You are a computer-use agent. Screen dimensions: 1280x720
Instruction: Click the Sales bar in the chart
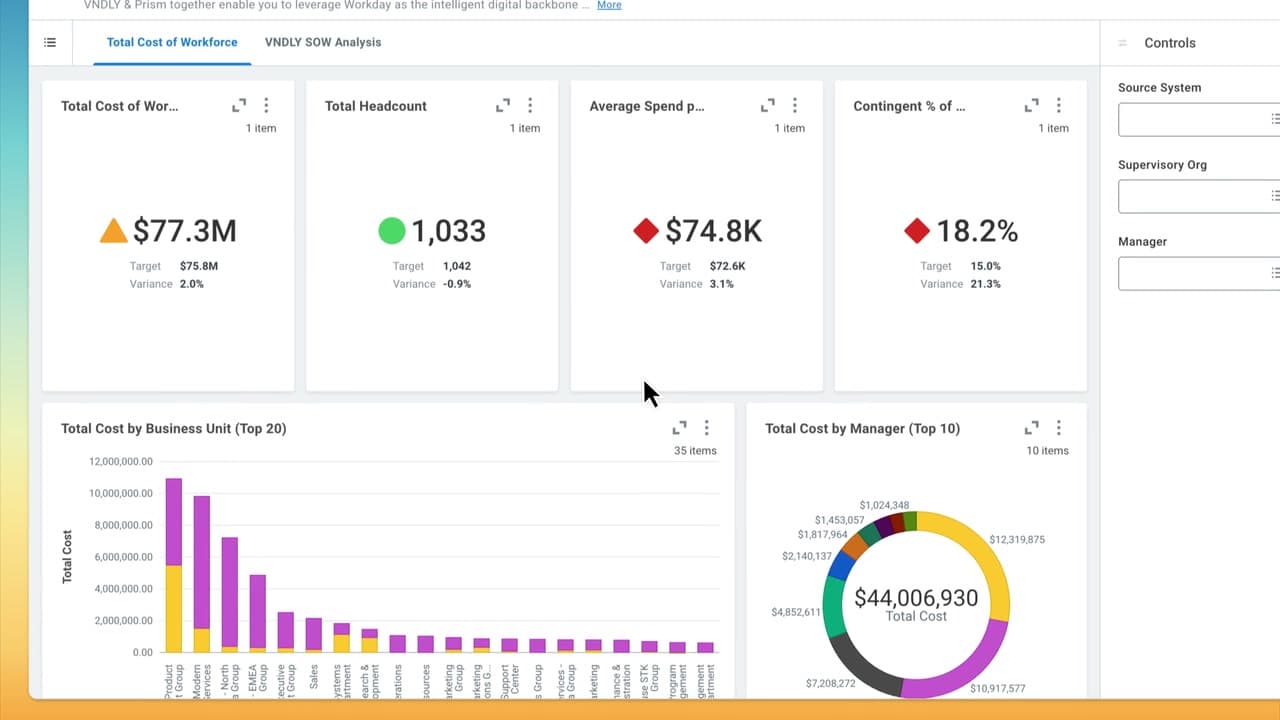(x=314, y=635)
